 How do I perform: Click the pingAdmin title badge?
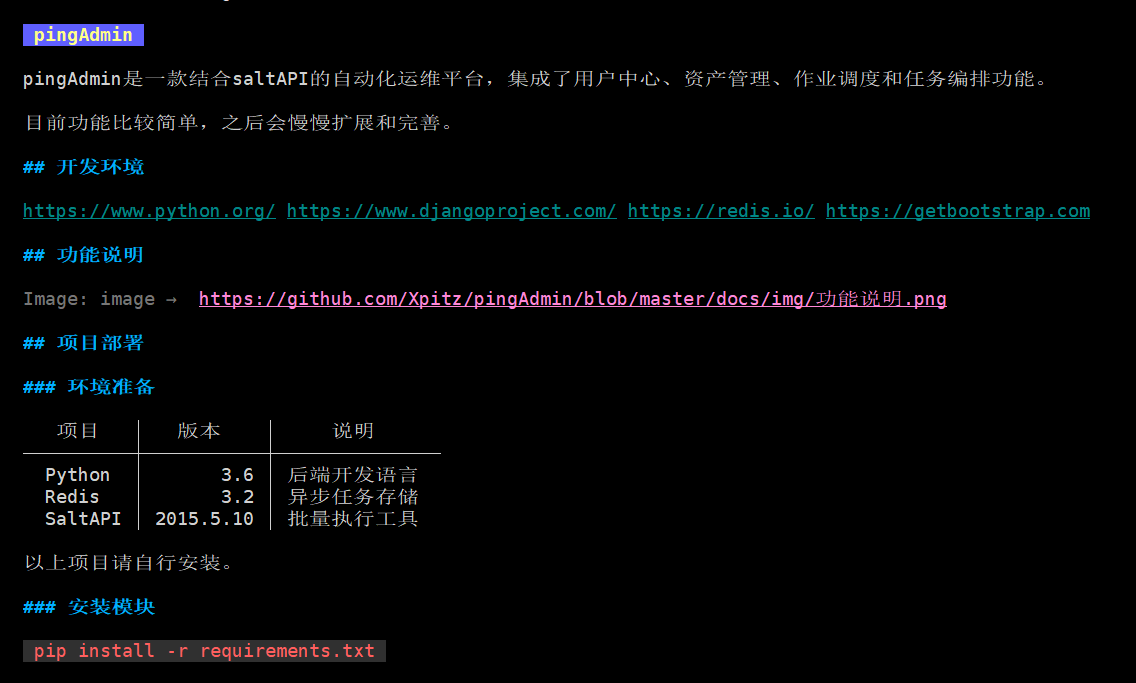point(83,34)
